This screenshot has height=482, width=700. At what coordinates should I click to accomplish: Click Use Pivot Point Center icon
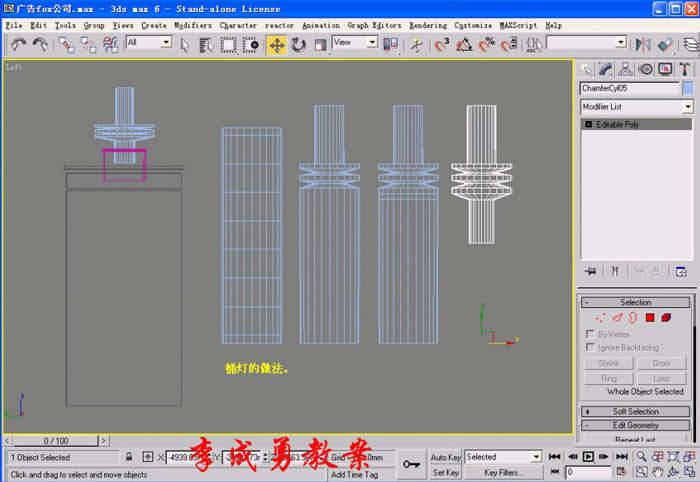pyautogui.click(x=391, y=45)
